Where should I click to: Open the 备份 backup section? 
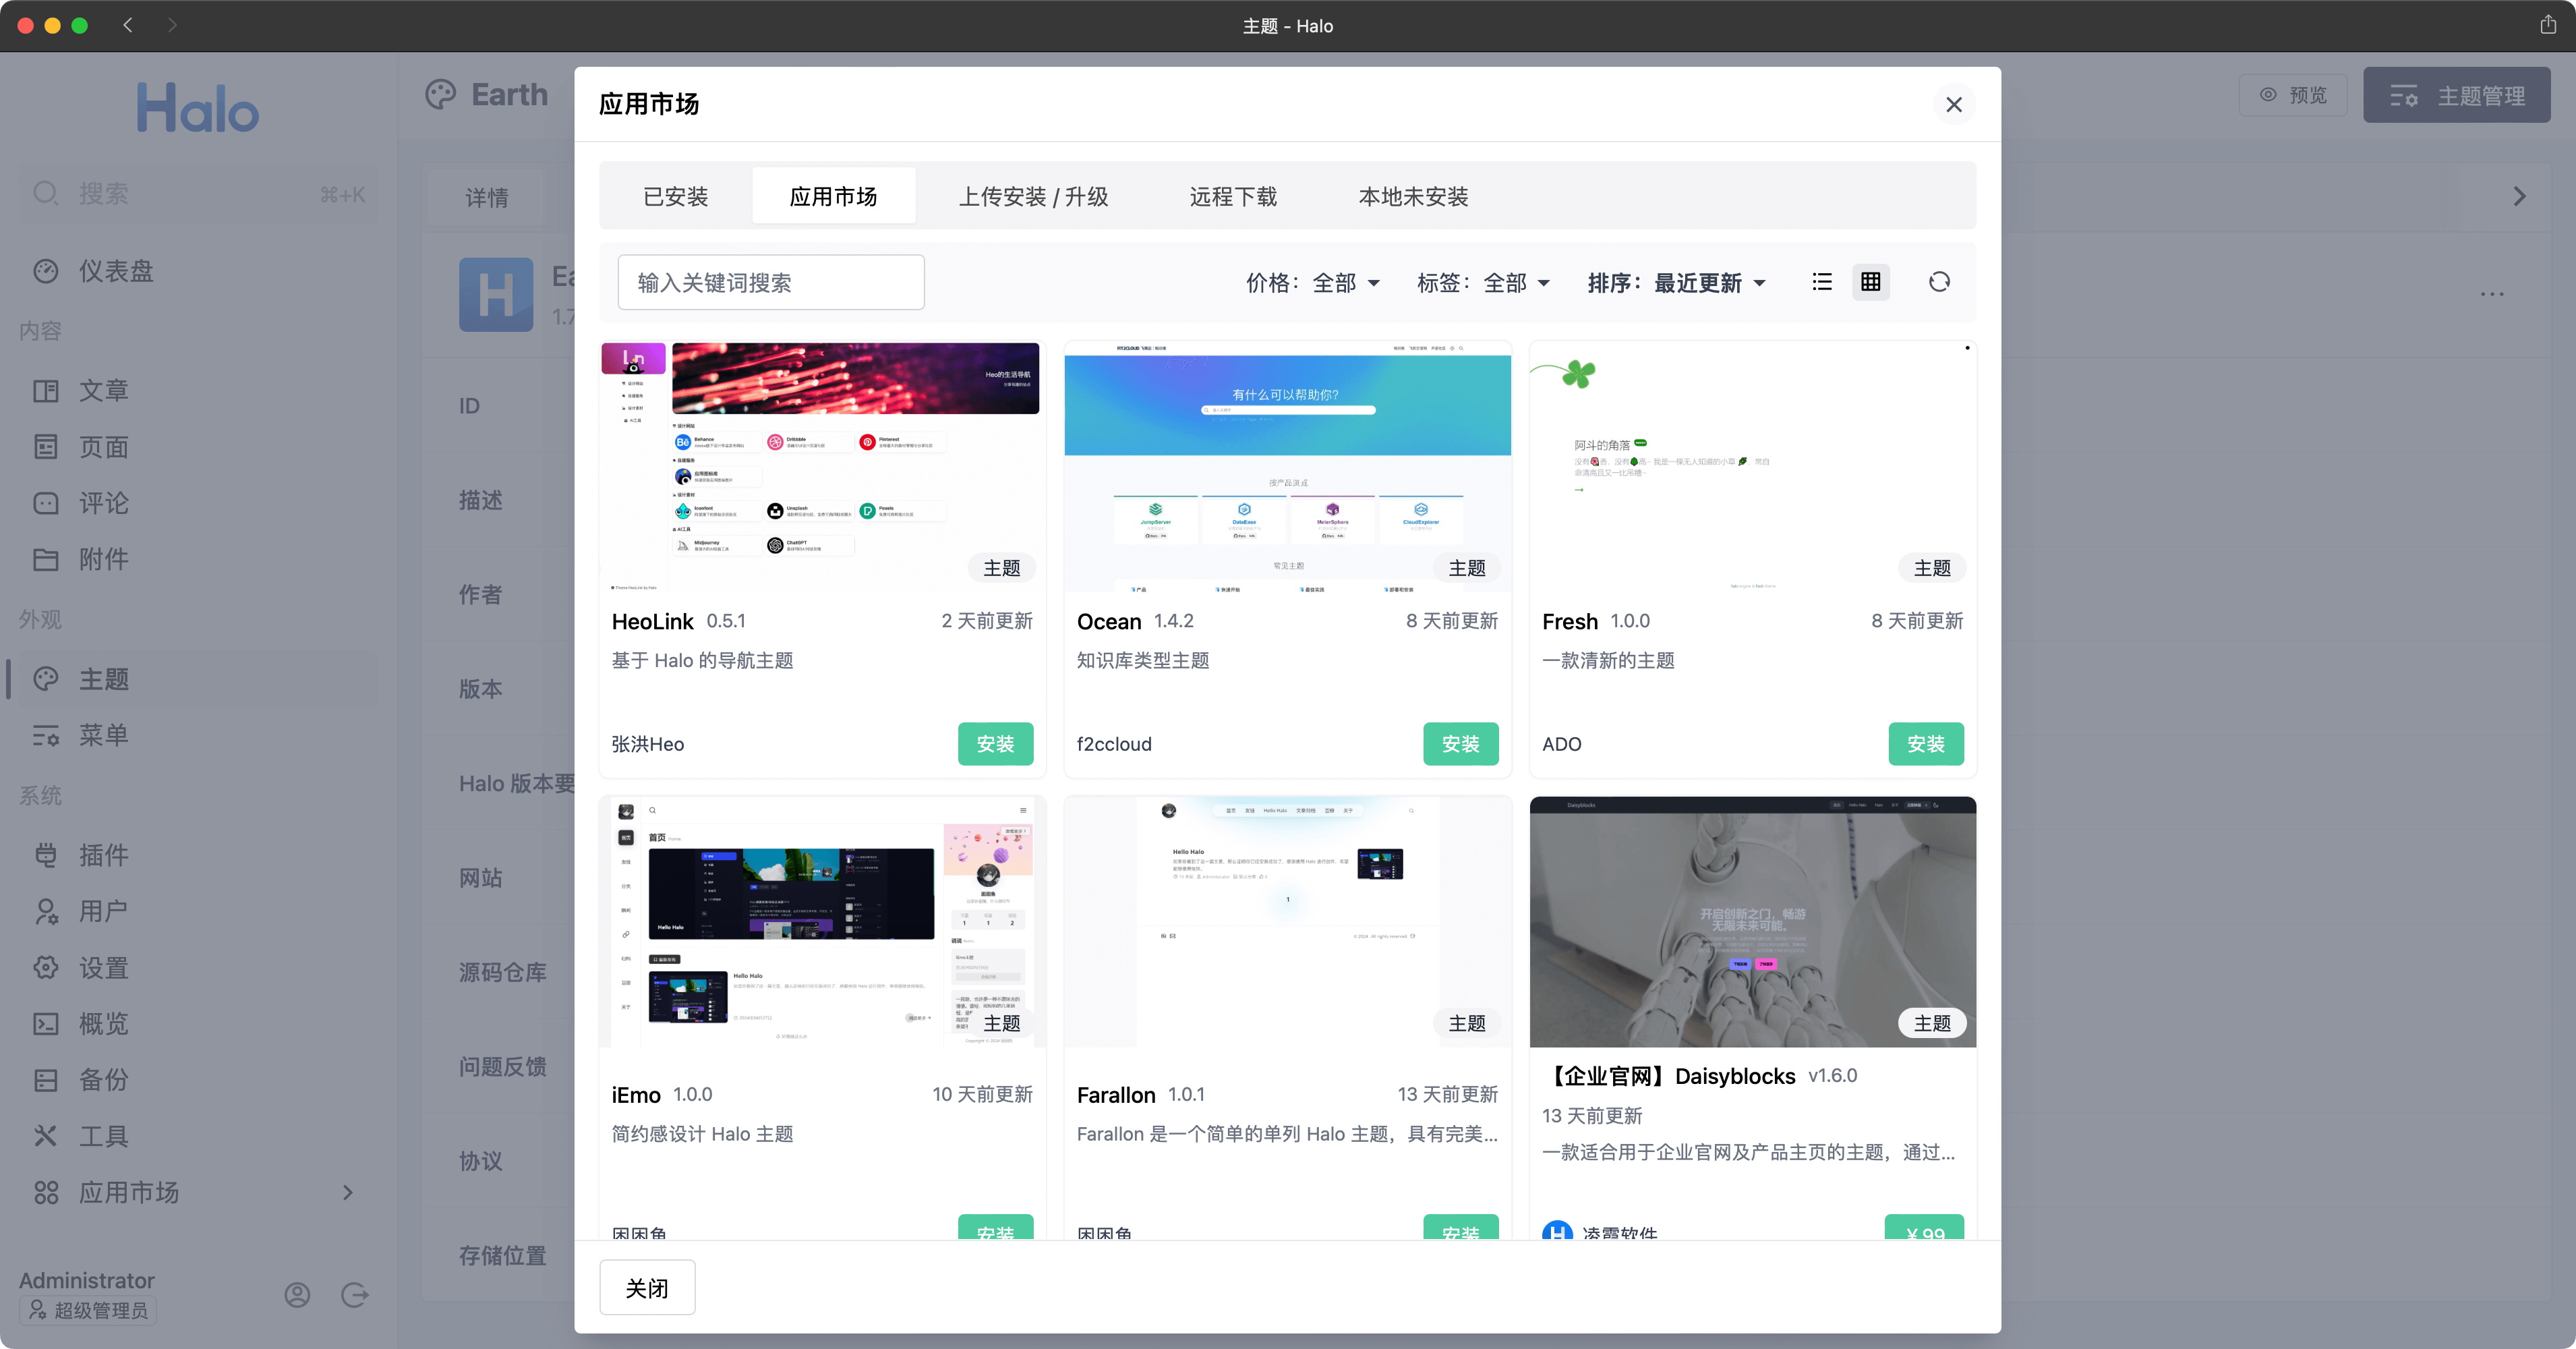(104, 1080)
